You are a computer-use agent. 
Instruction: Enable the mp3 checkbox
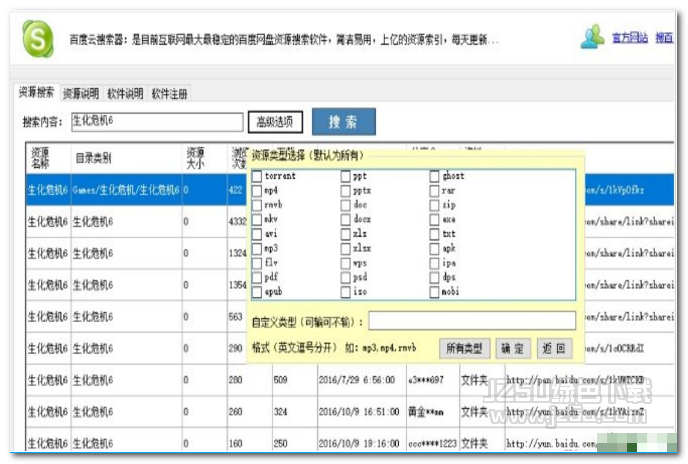click(257, 248)
